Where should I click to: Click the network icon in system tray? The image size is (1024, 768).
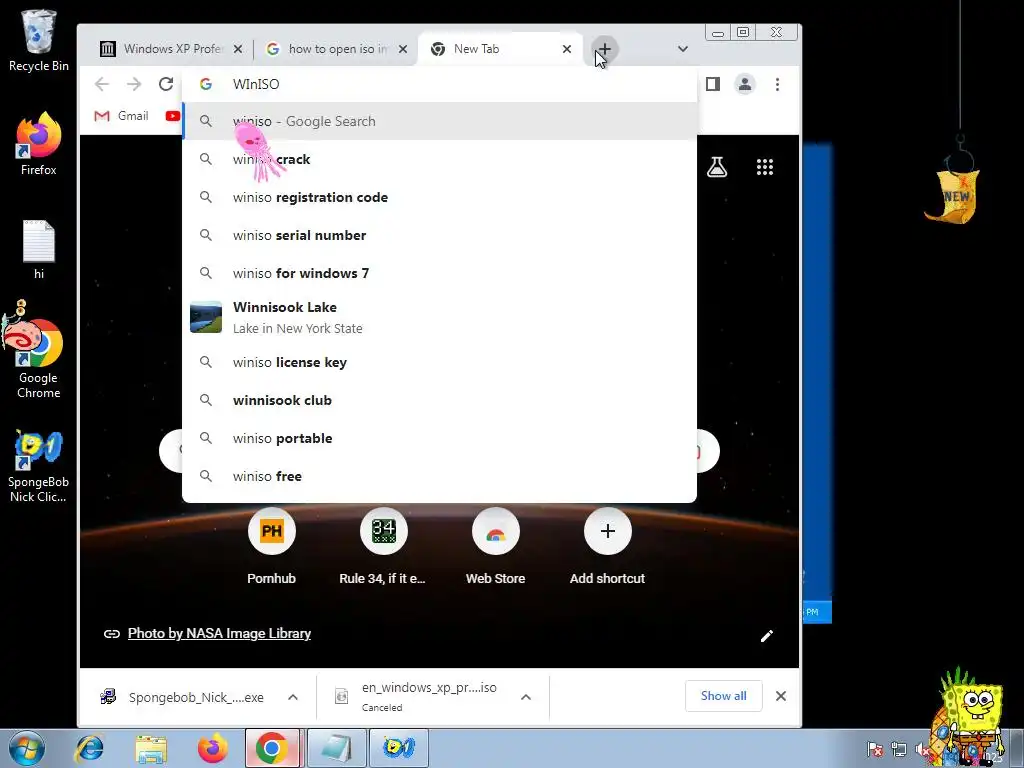point(899,750)
